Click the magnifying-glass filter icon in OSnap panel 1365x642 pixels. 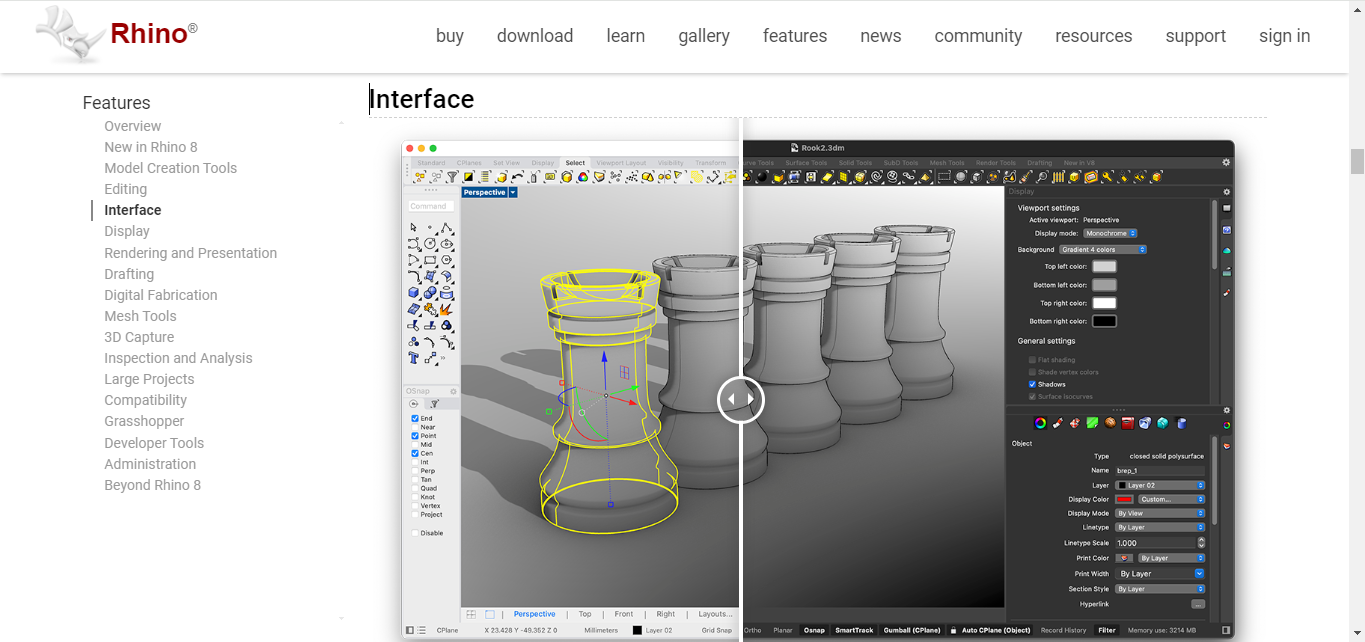[x=435, y=403]
